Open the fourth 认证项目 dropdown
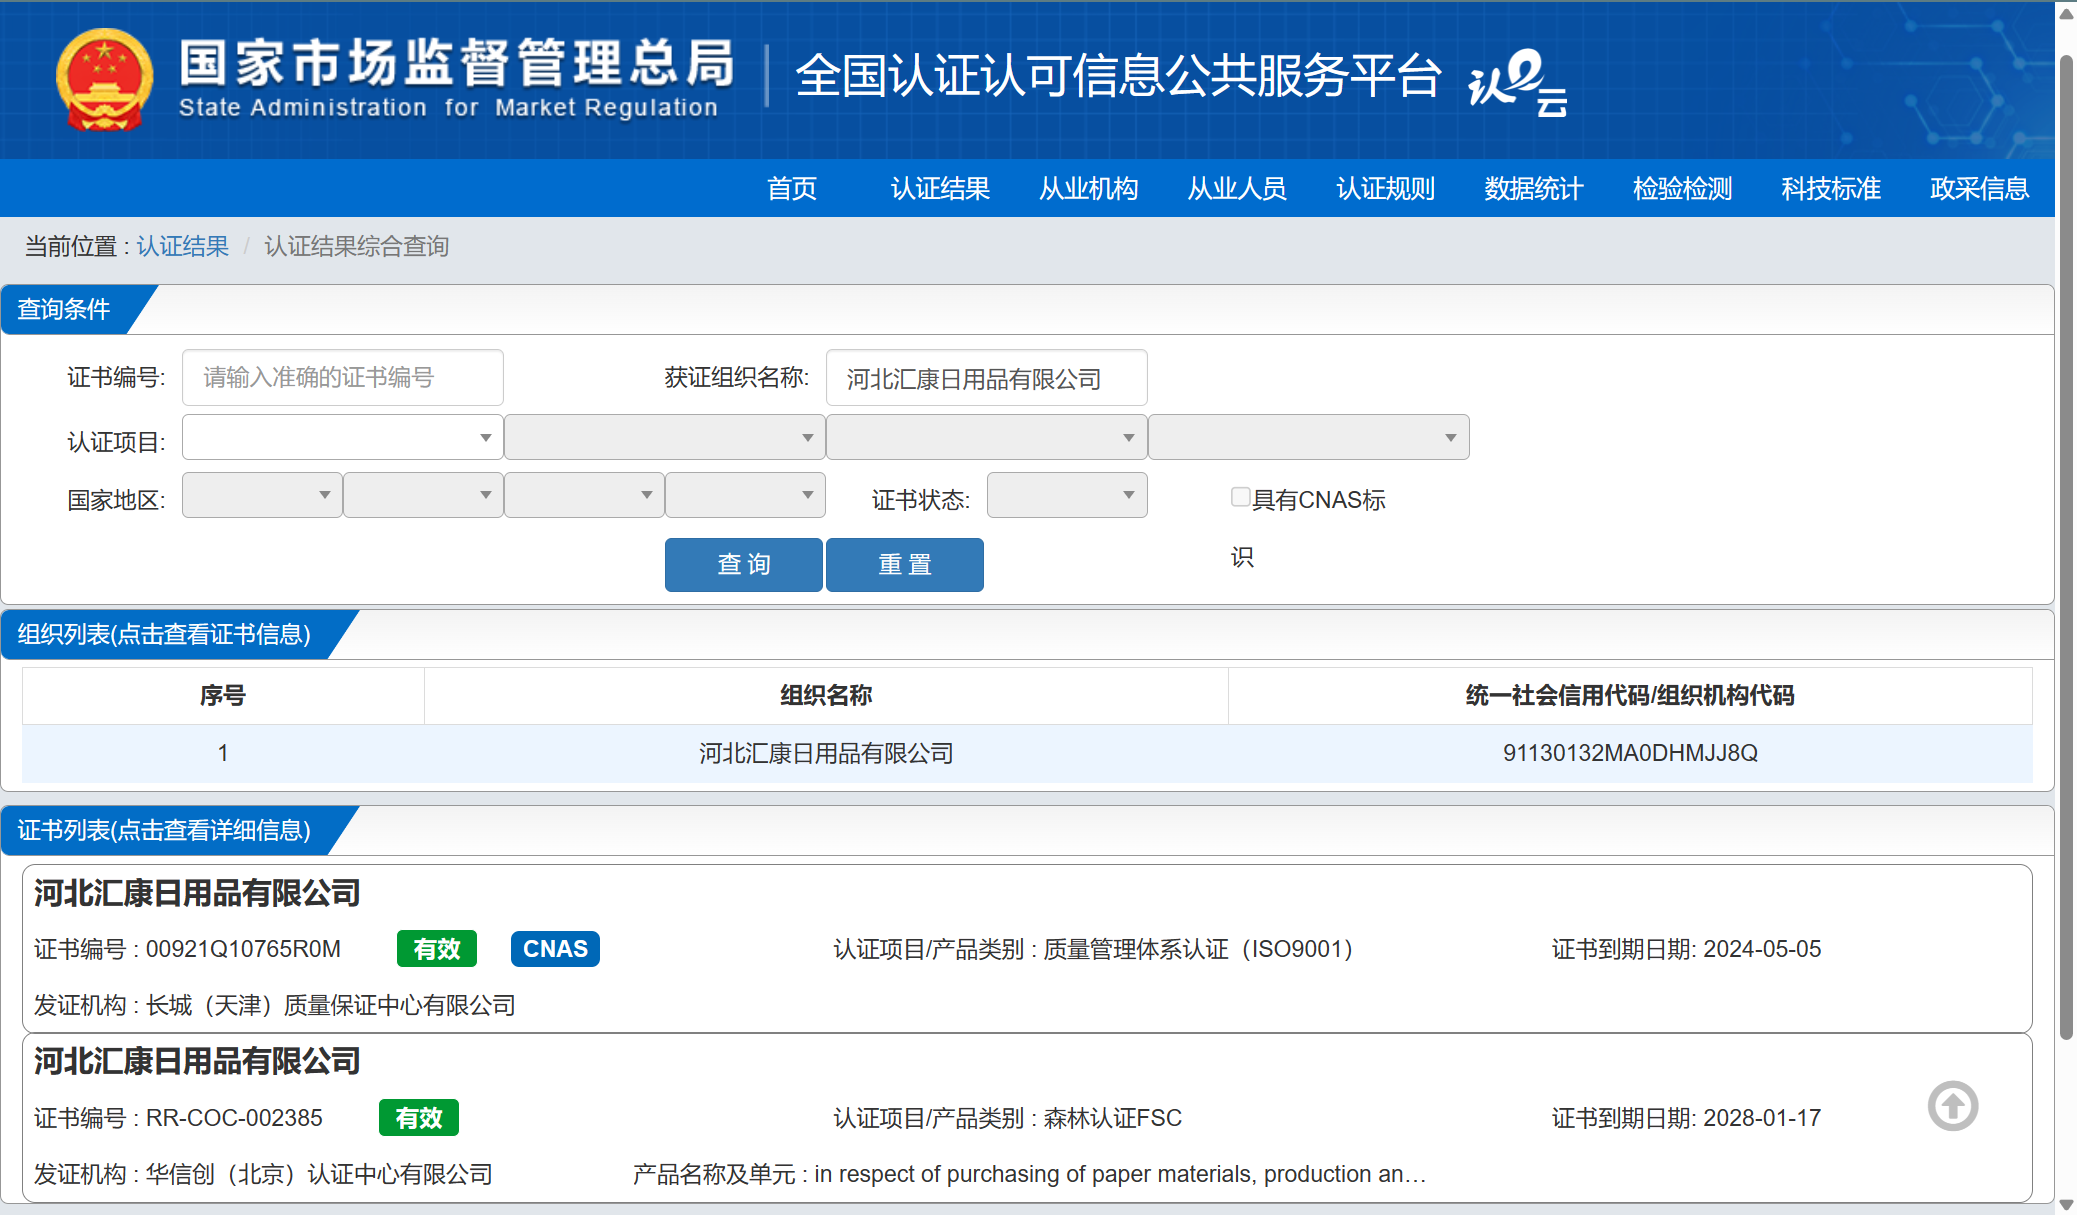Image resolution: width=2077 pixels, height=1215 pixels. tap(1308, 437)
